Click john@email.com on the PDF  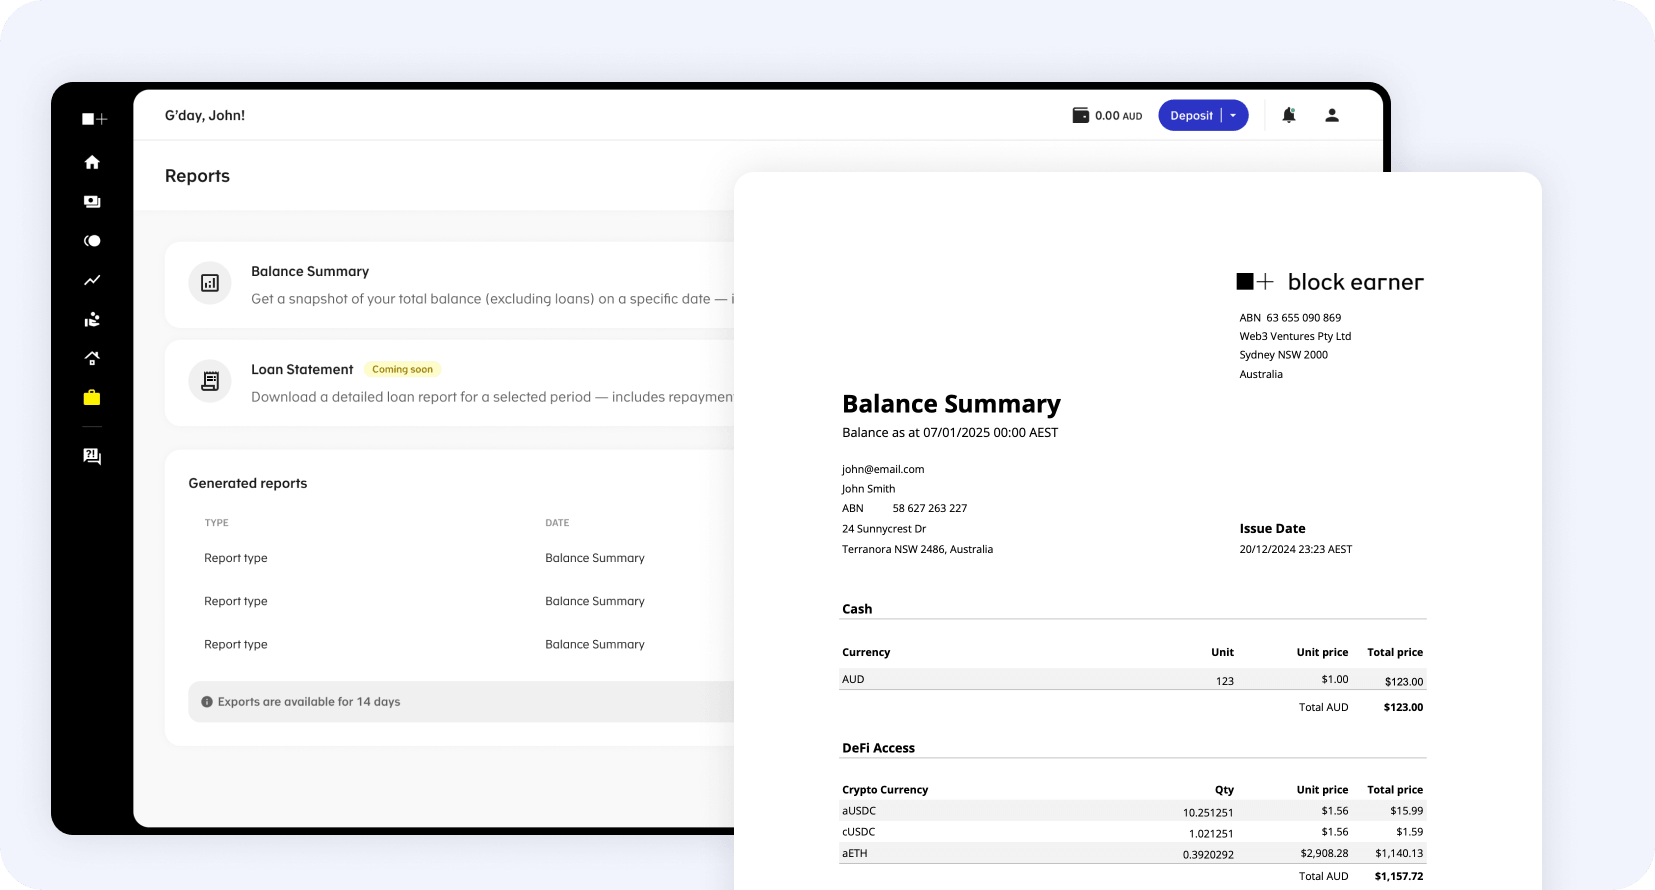(x=883, y=469)
